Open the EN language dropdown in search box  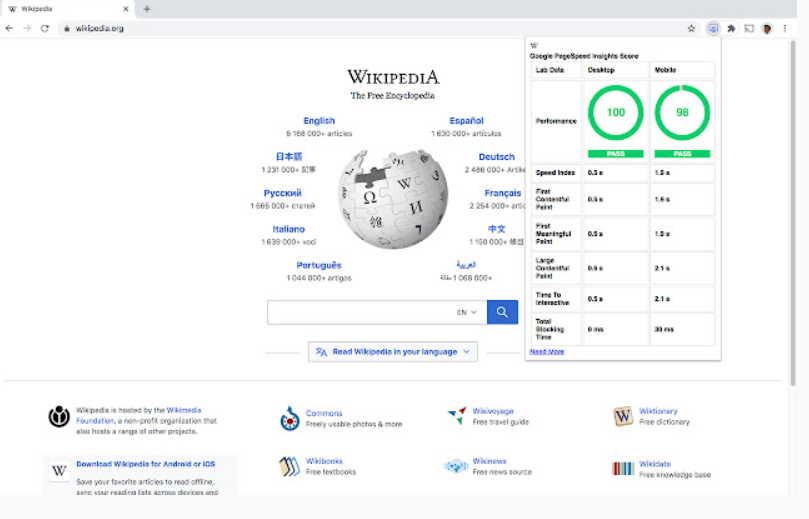coord(466,312)
